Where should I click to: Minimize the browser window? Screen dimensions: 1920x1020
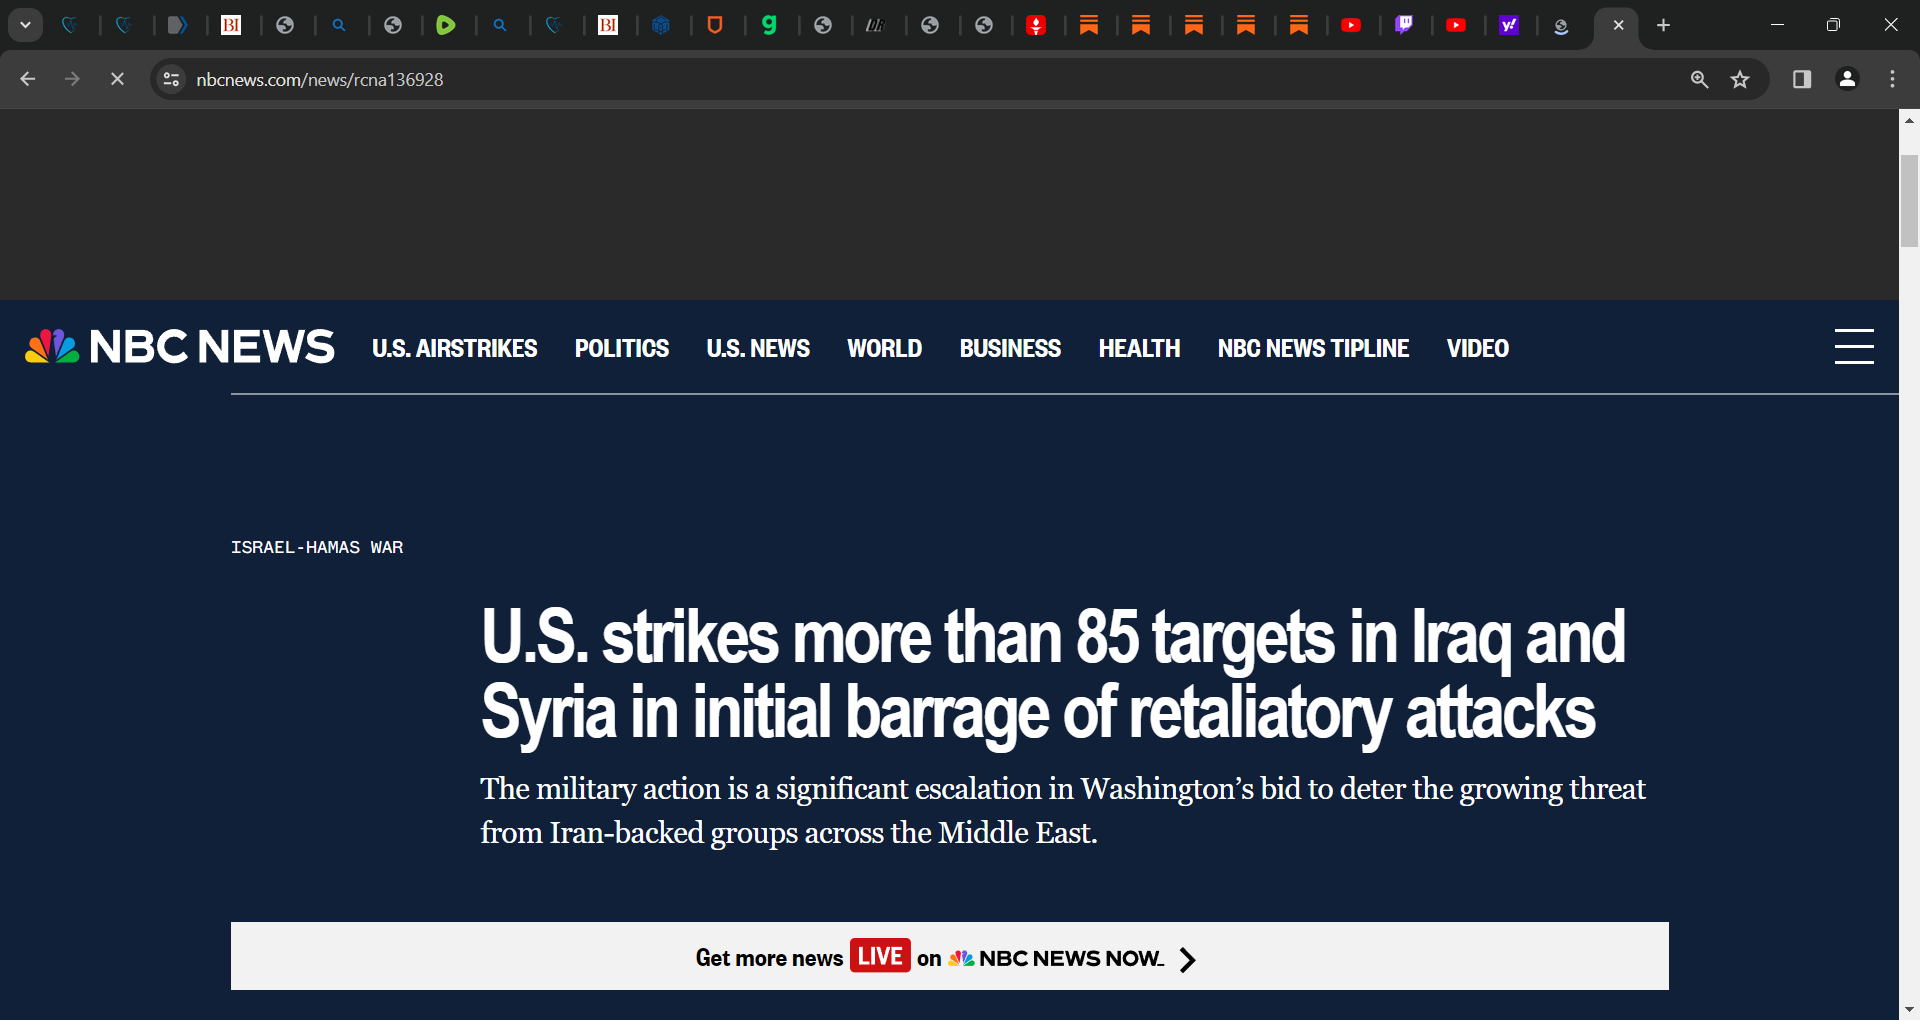(1777, 25)
